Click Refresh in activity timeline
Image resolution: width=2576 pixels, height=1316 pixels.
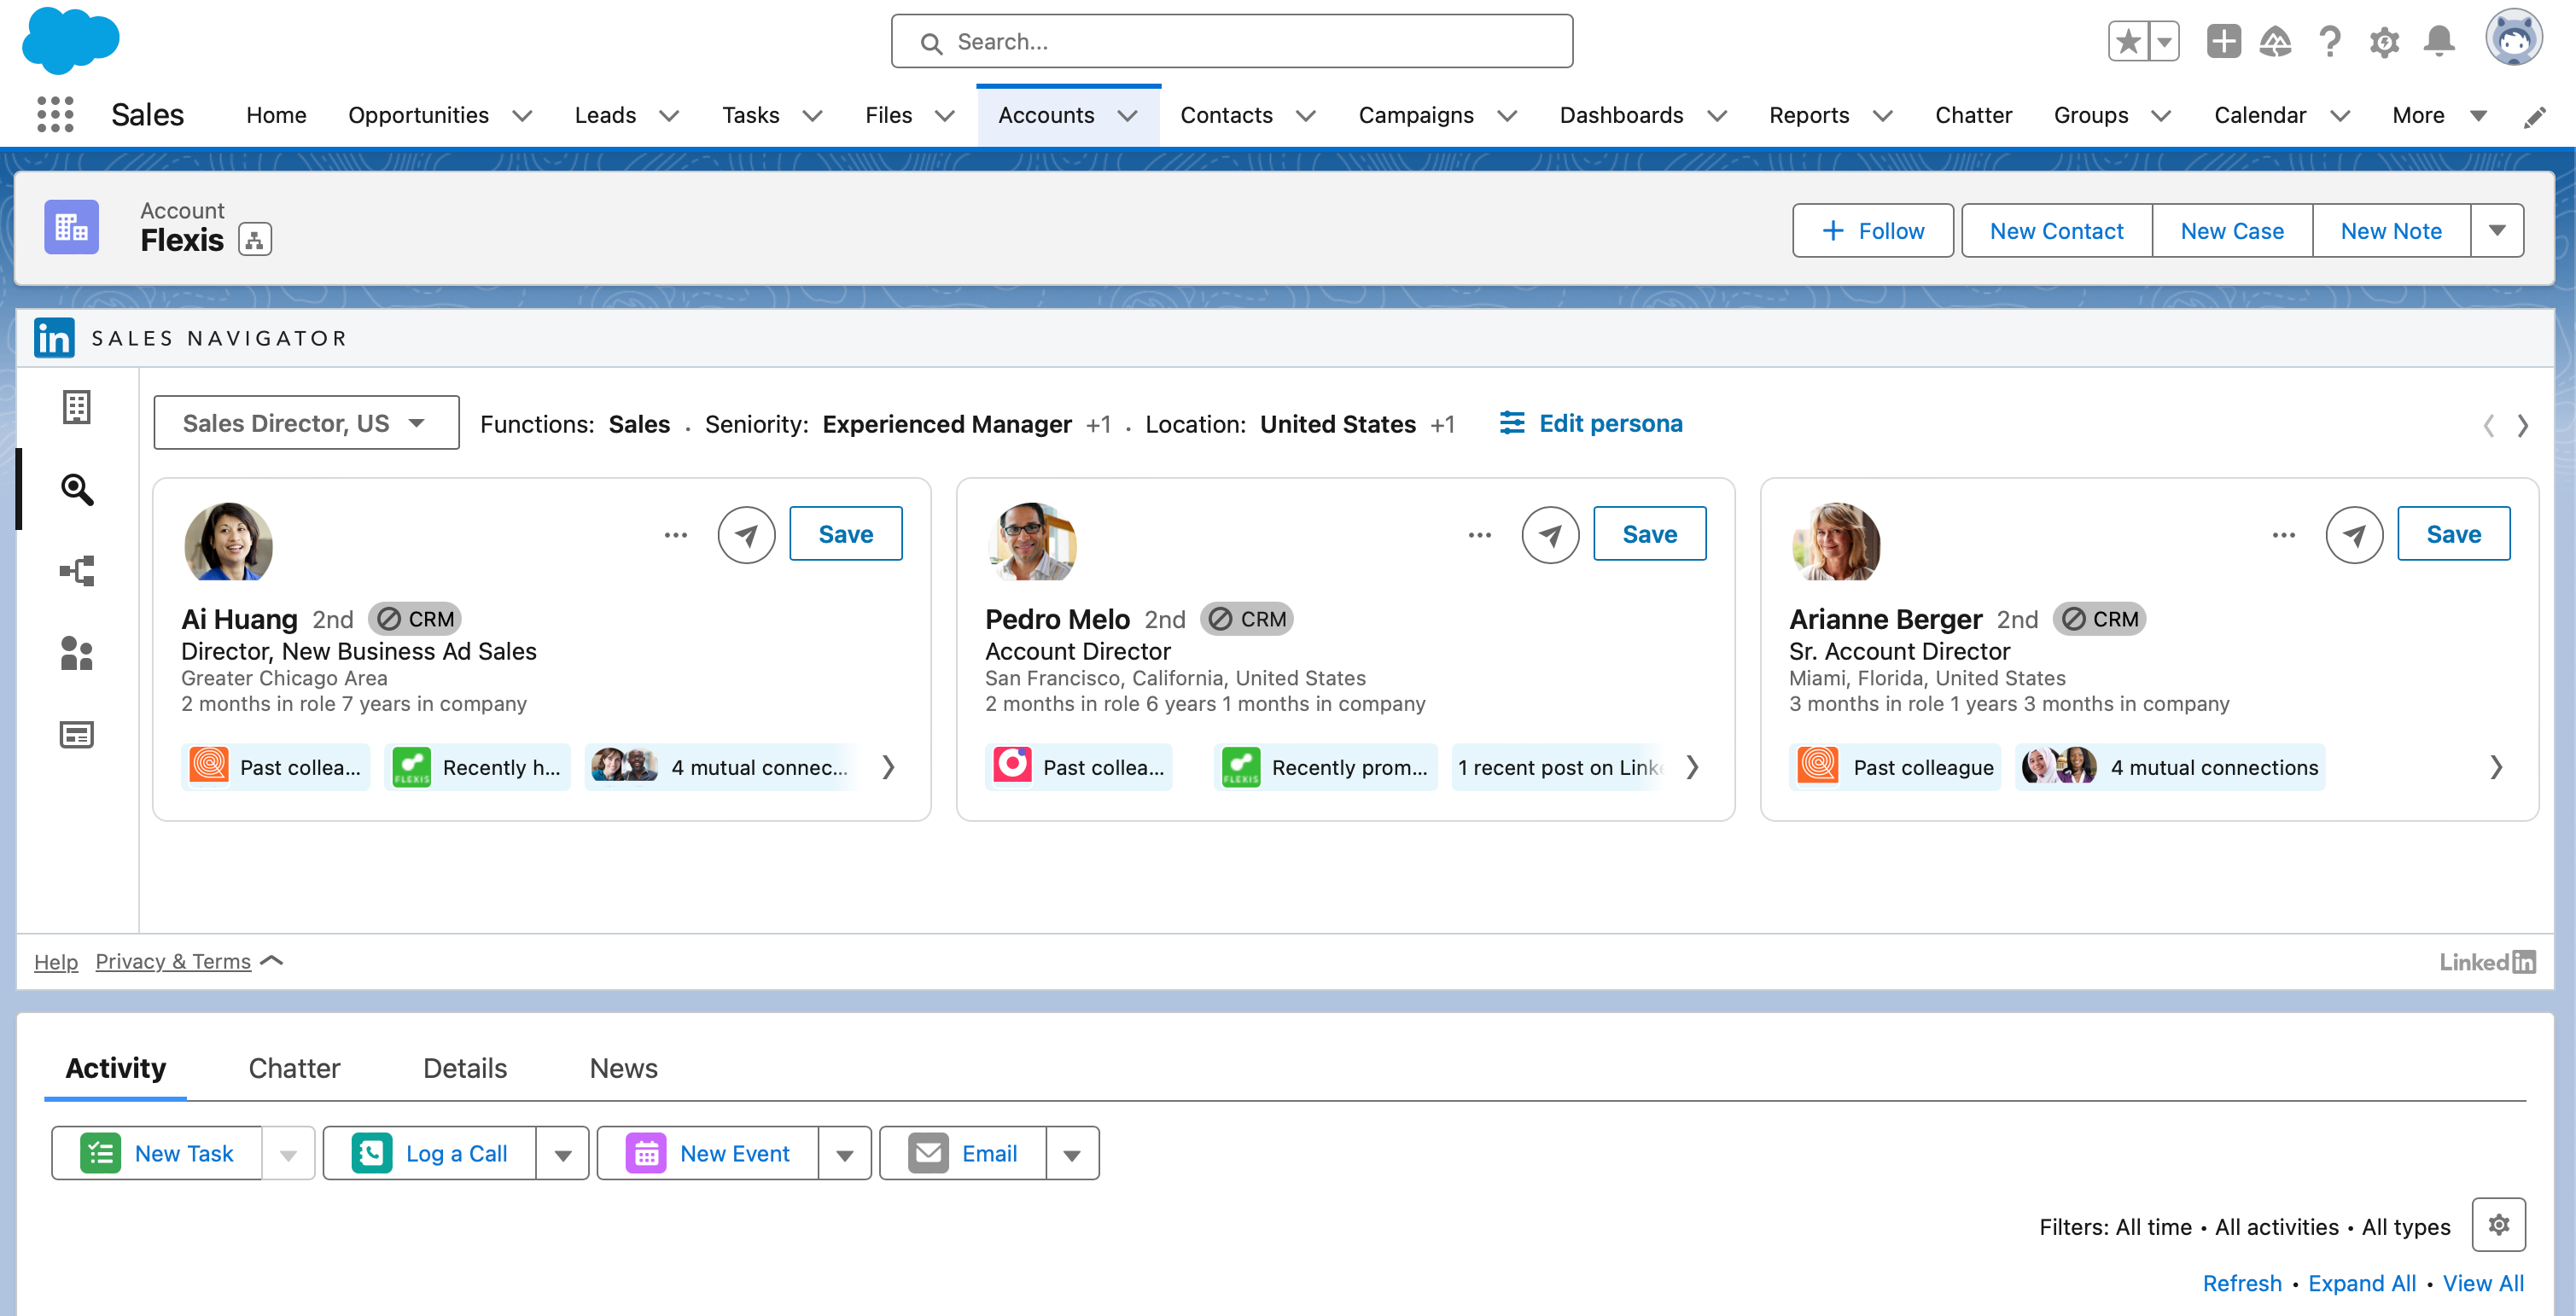pos(2242,1283)
